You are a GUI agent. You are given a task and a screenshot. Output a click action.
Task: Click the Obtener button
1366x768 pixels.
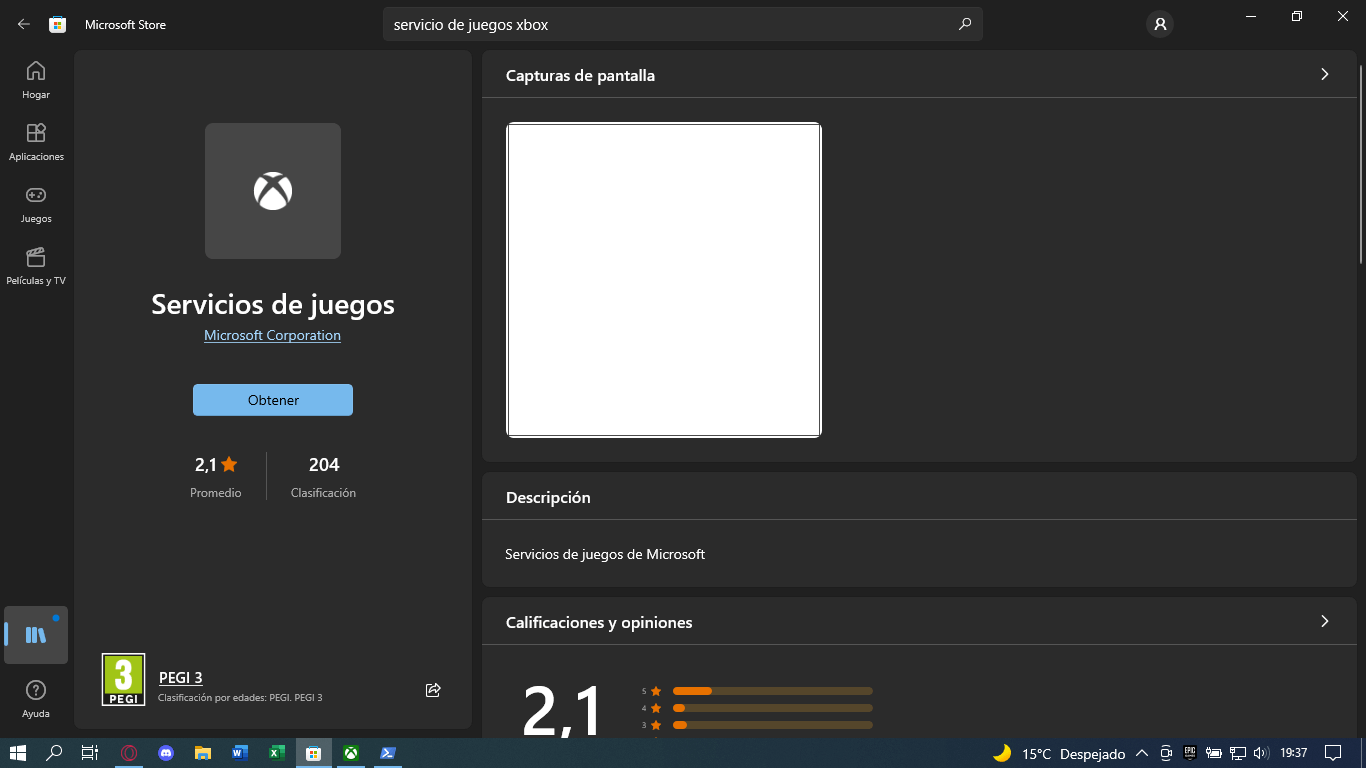click(x=273, y=400)
